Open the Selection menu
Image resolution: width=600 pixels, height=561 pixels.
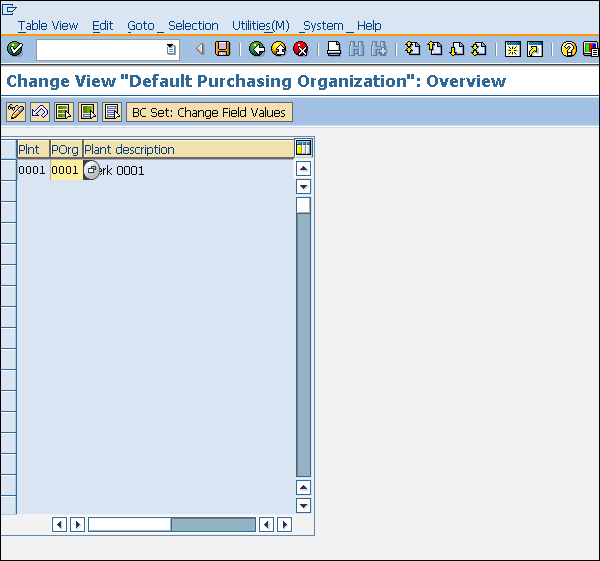coord(193,26)
